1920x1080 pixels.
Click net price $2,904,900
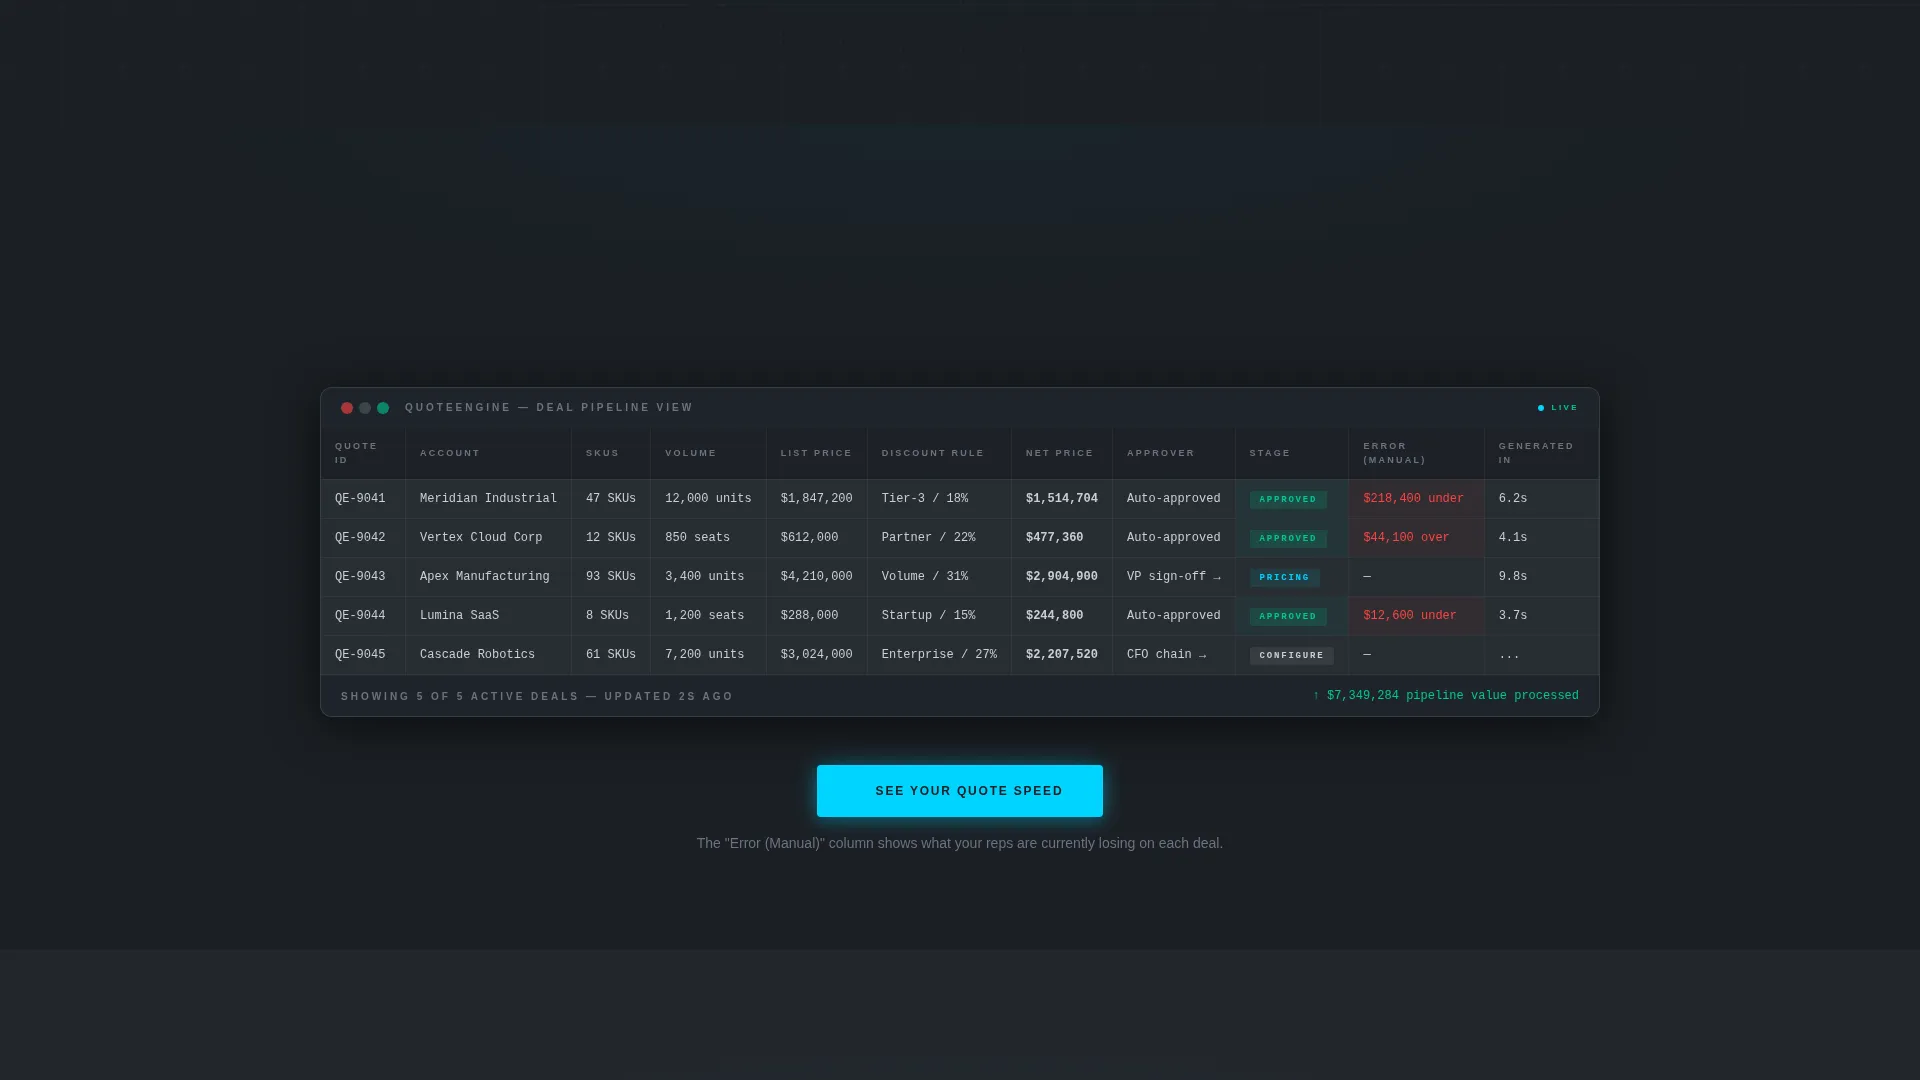coord(1062,577)
